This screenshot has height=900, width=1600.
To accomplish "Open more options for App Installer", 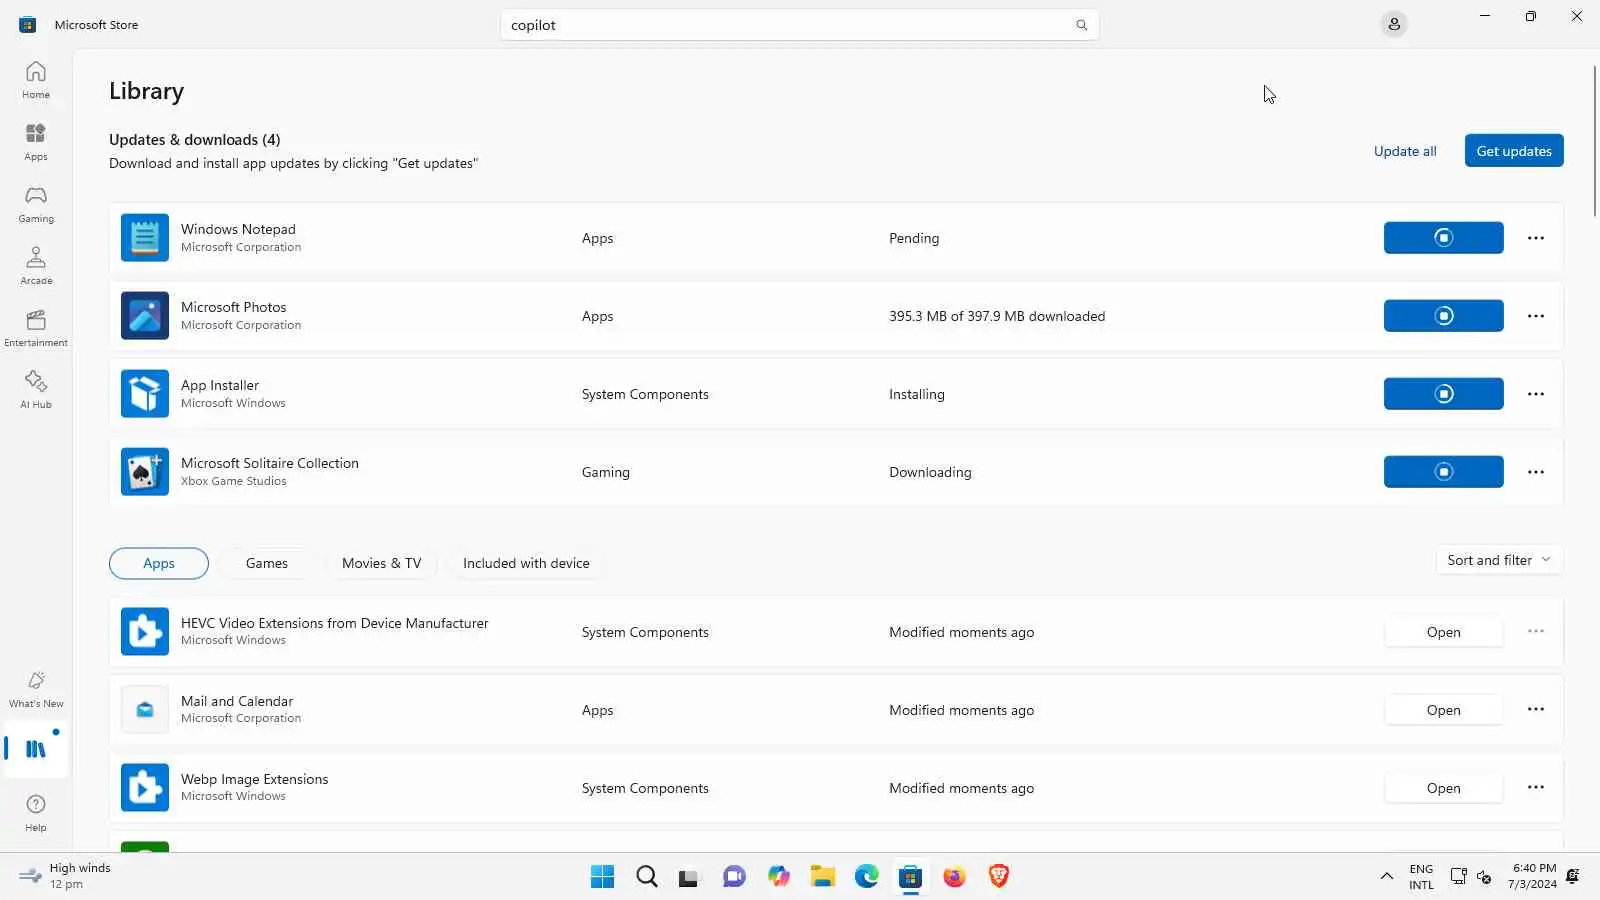I will pos(1536,394).
